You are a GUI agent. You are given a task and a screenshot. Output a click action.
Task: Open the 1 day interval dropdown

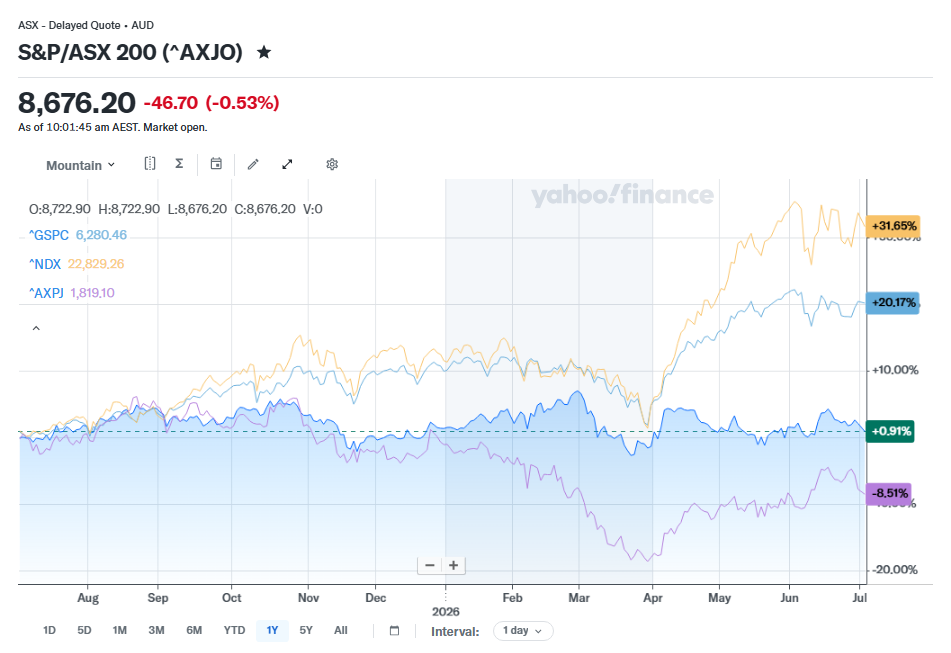[523, 631]
